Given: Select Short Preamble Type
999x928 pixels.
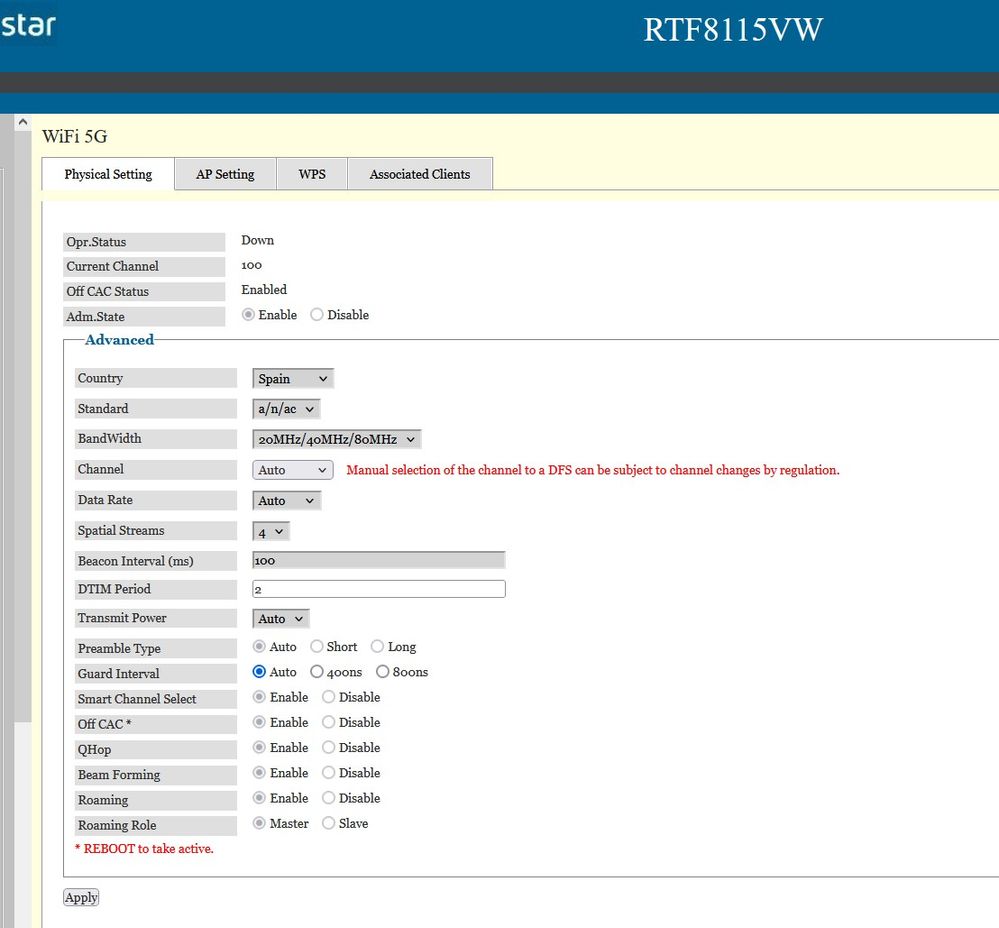Looking at the screenshot, I should click(x=317, y=647).
